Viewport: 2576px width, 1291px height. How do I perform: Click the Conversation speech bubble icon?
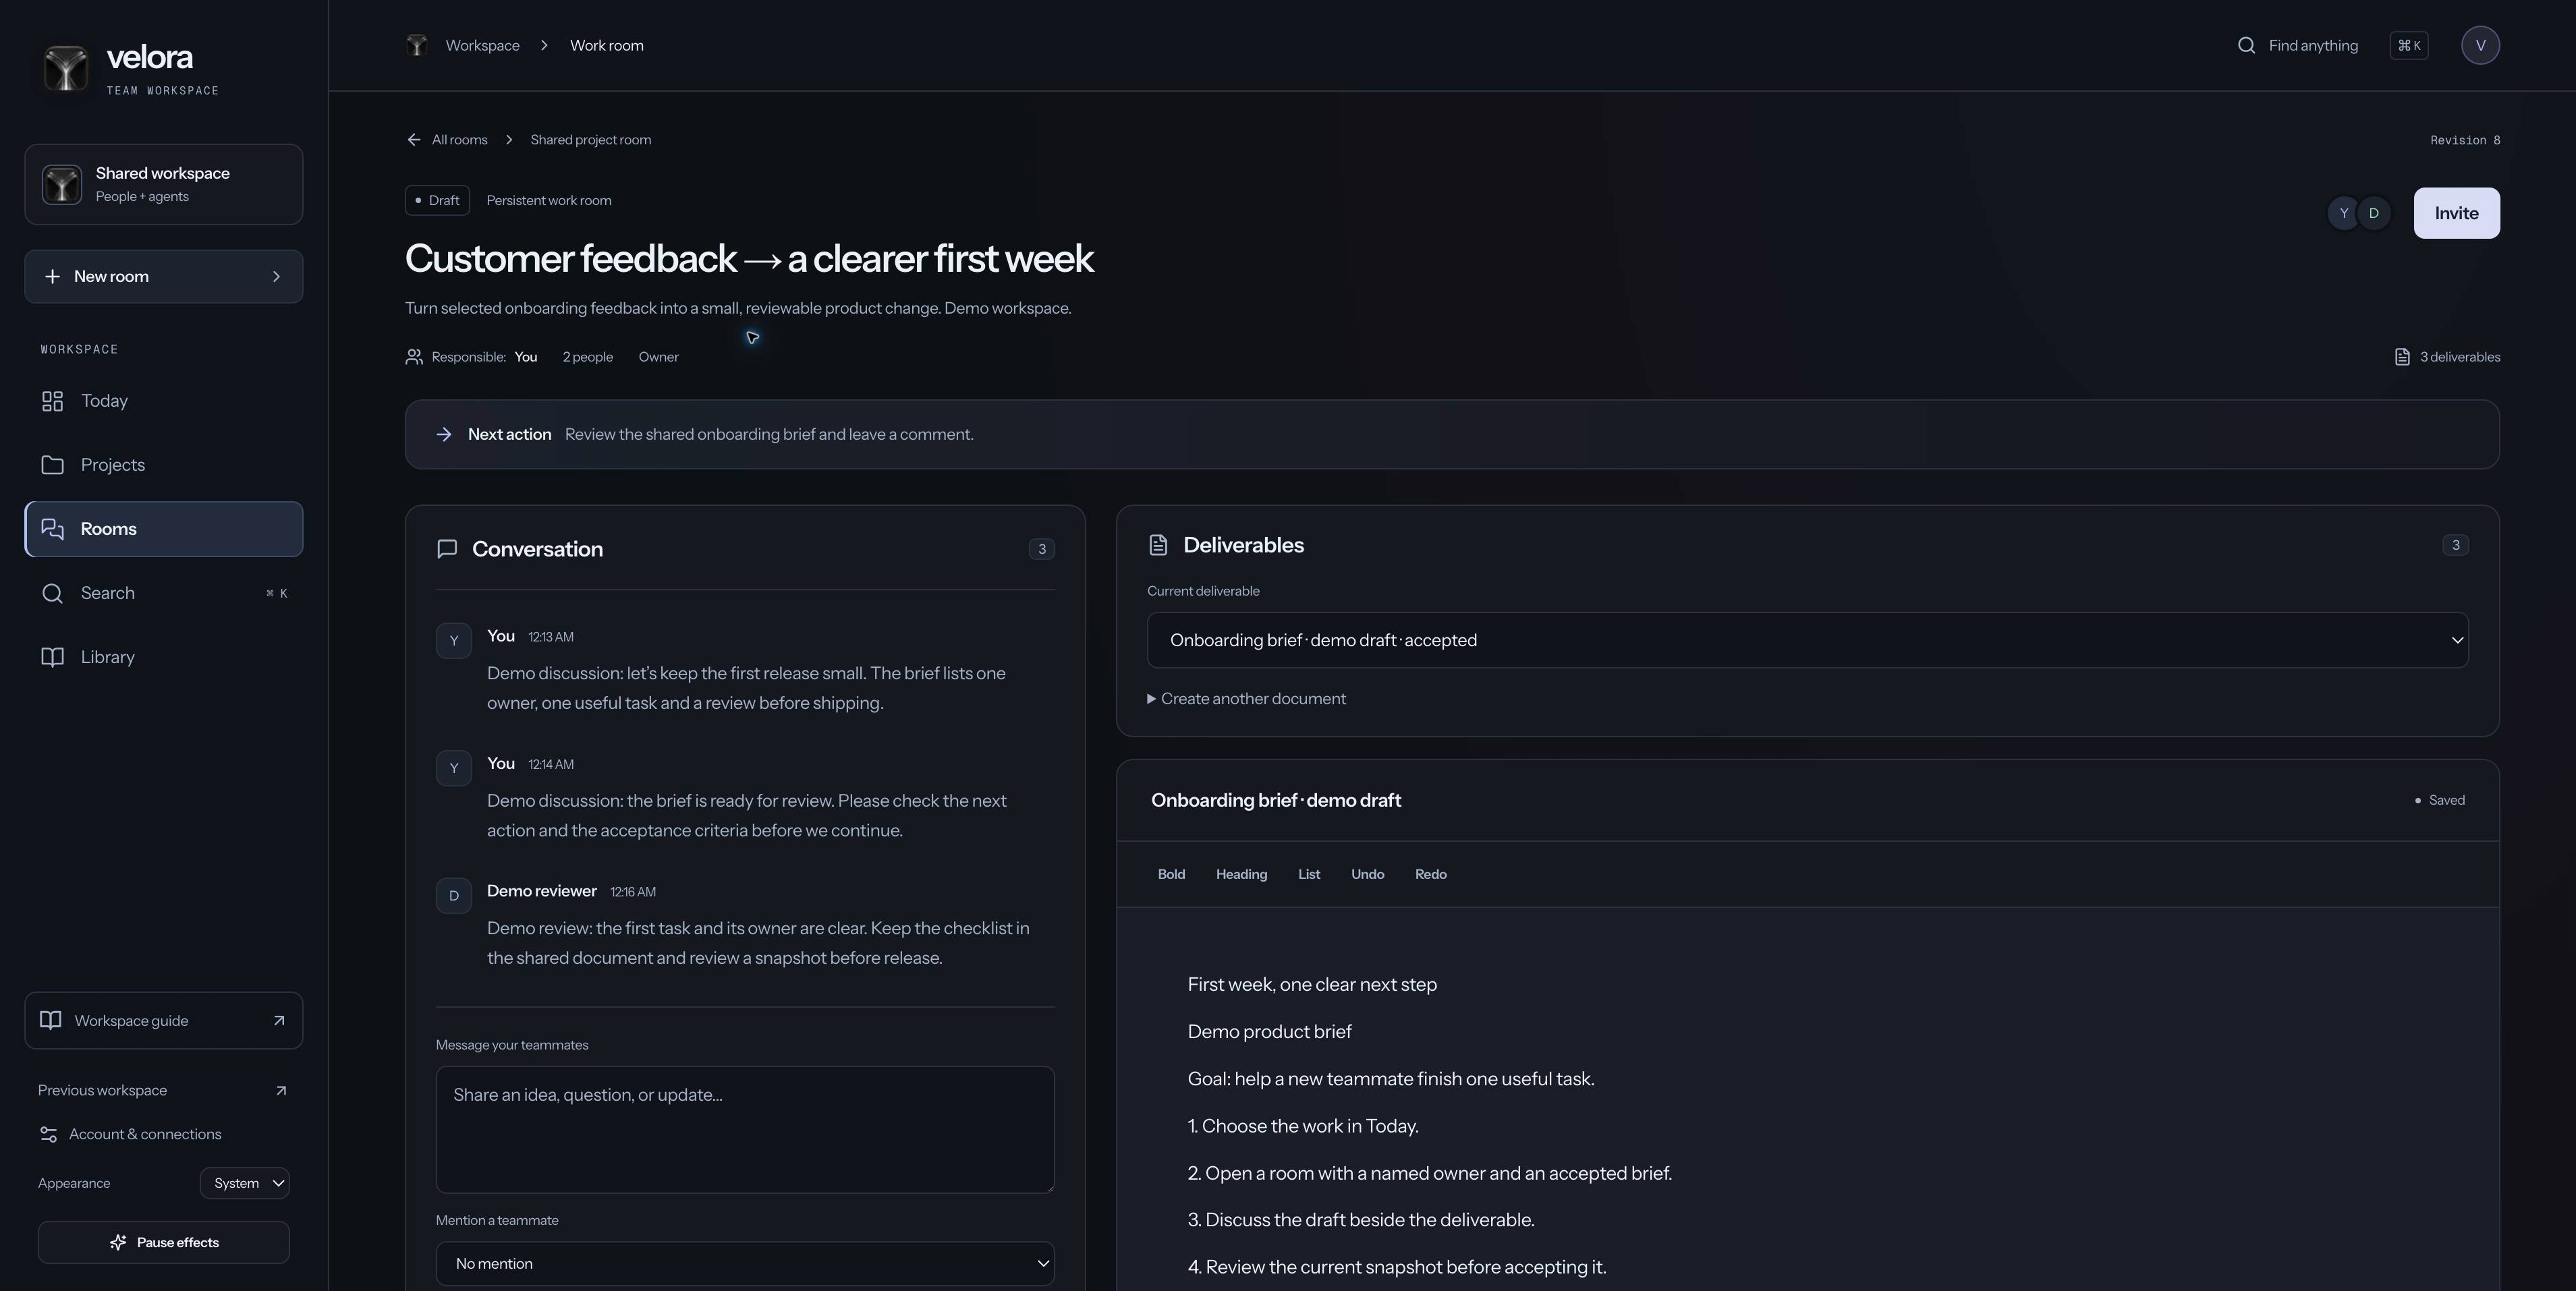447,549
